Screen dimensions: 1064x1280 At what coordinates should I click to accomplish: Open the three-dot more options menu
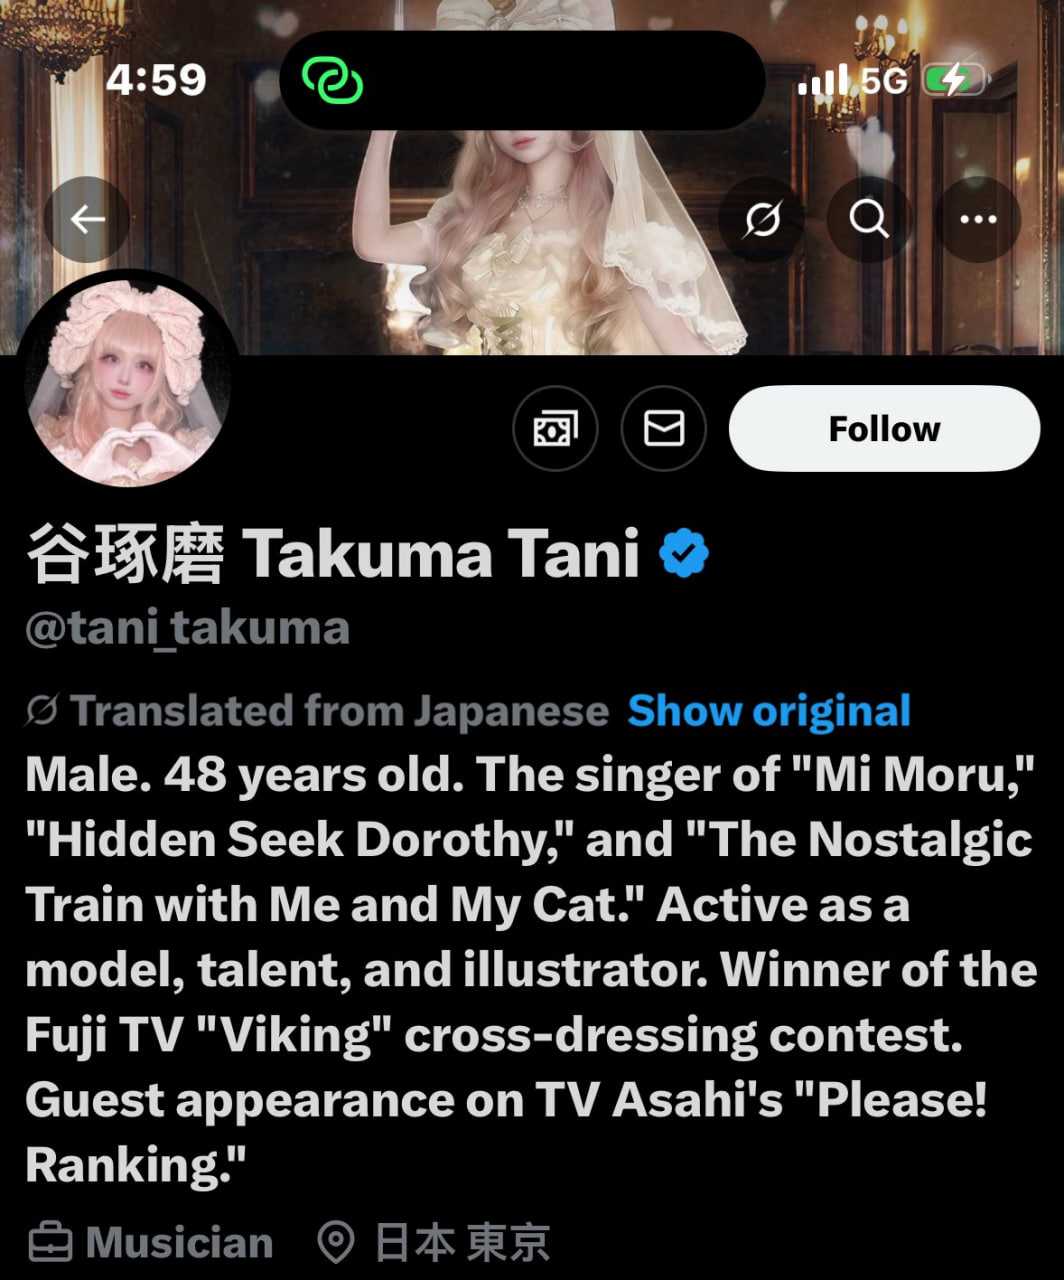tap(977, 219)
